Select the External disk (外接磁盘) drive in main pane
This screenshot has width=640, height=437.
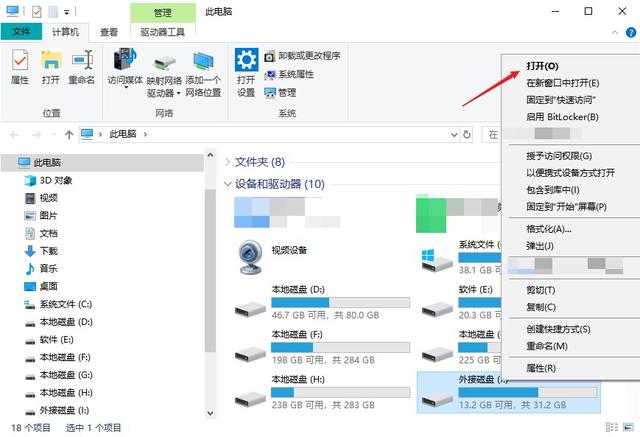coord(508,392)
